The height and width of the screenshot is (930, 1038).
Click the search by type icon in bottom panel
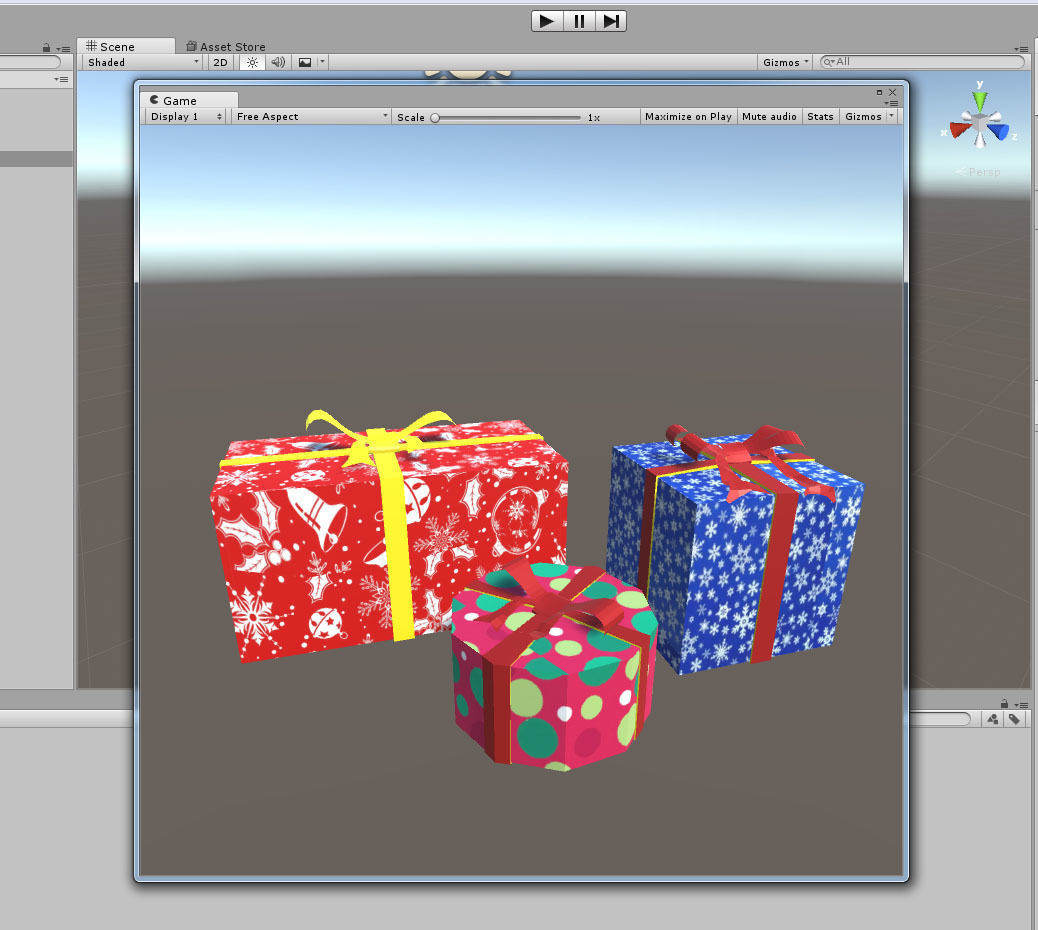(x=992, y=720)
